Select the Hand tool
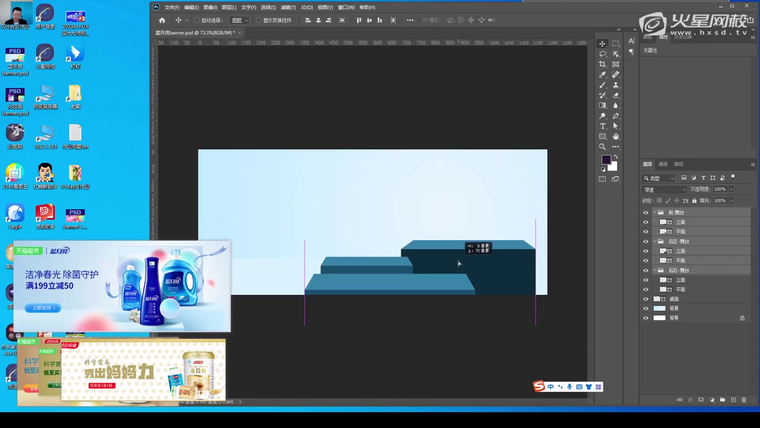 click(616, 136)
